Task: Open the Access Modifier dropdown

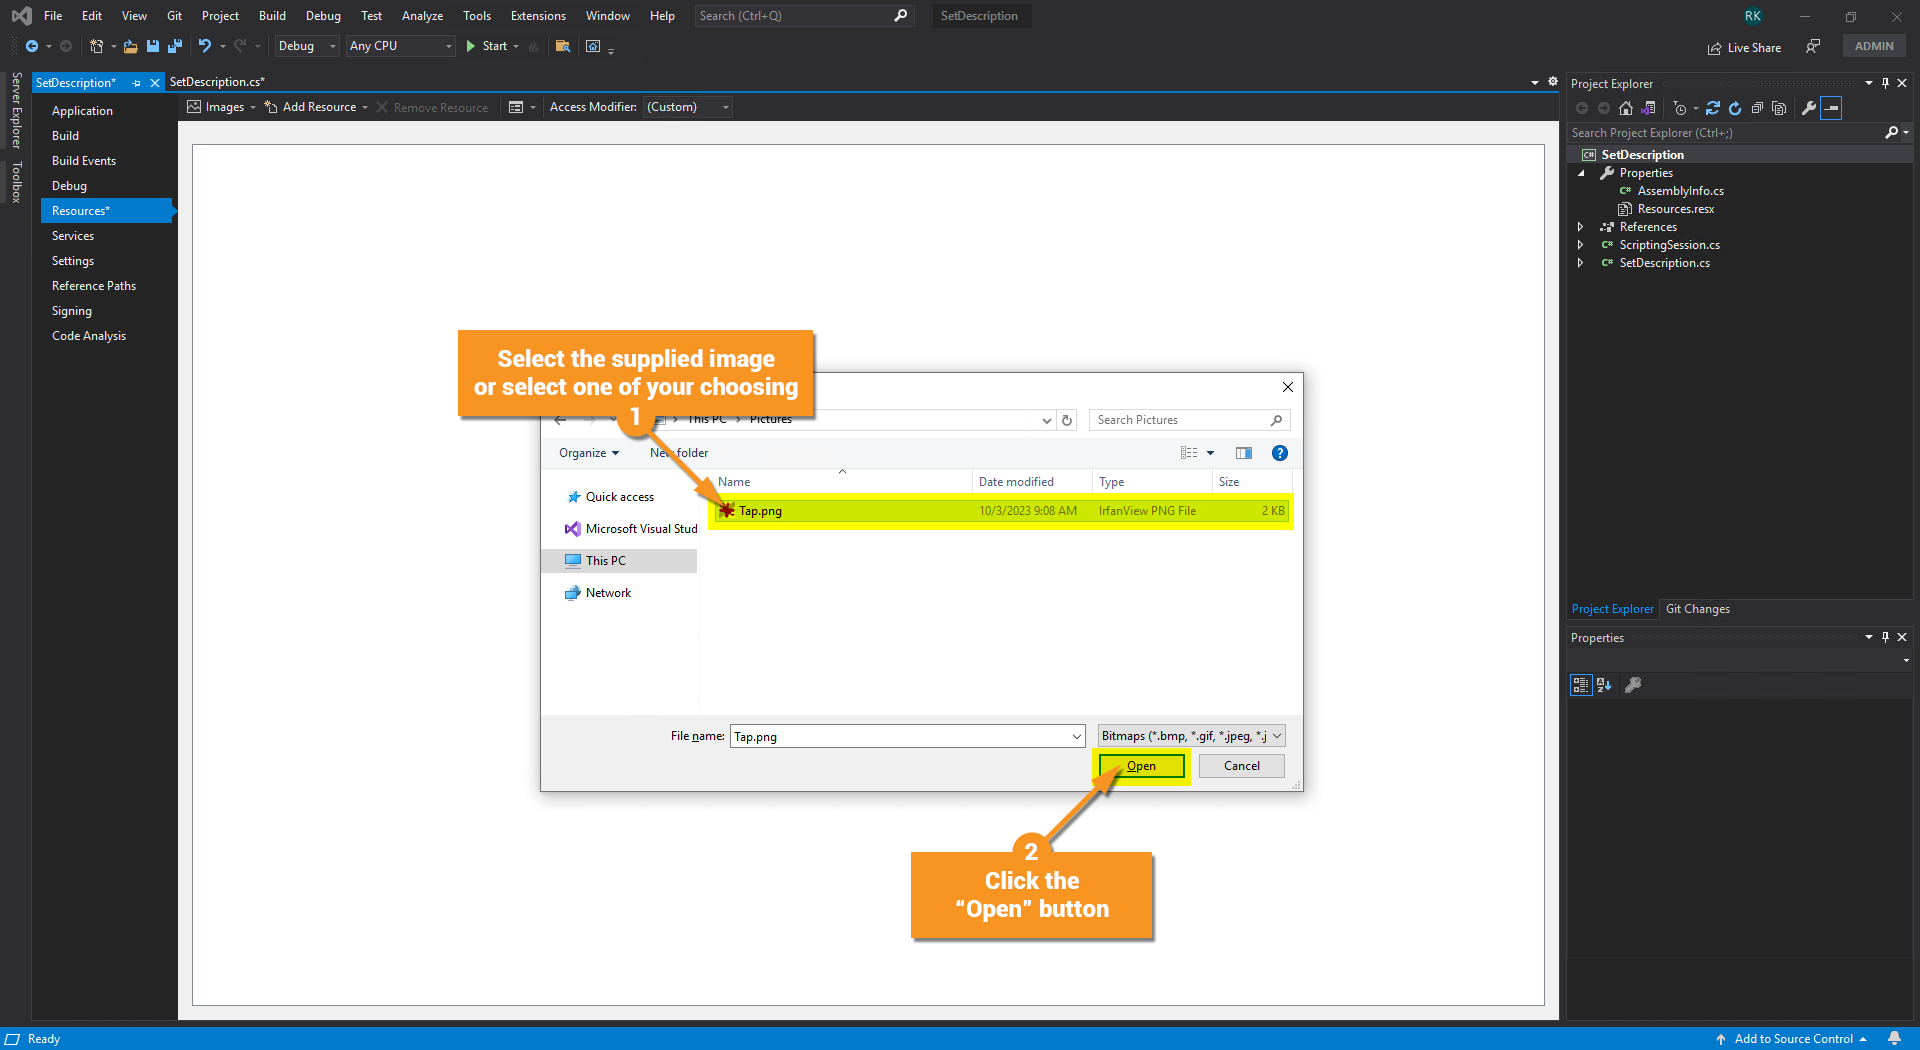Action: pos(688,107)
